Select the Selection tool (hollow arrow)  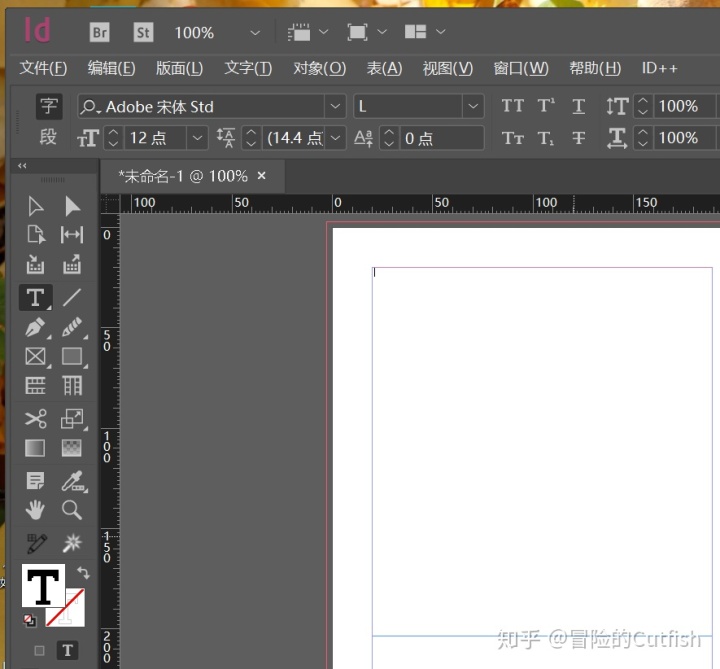pyautogui.click(x=36, y=207)
